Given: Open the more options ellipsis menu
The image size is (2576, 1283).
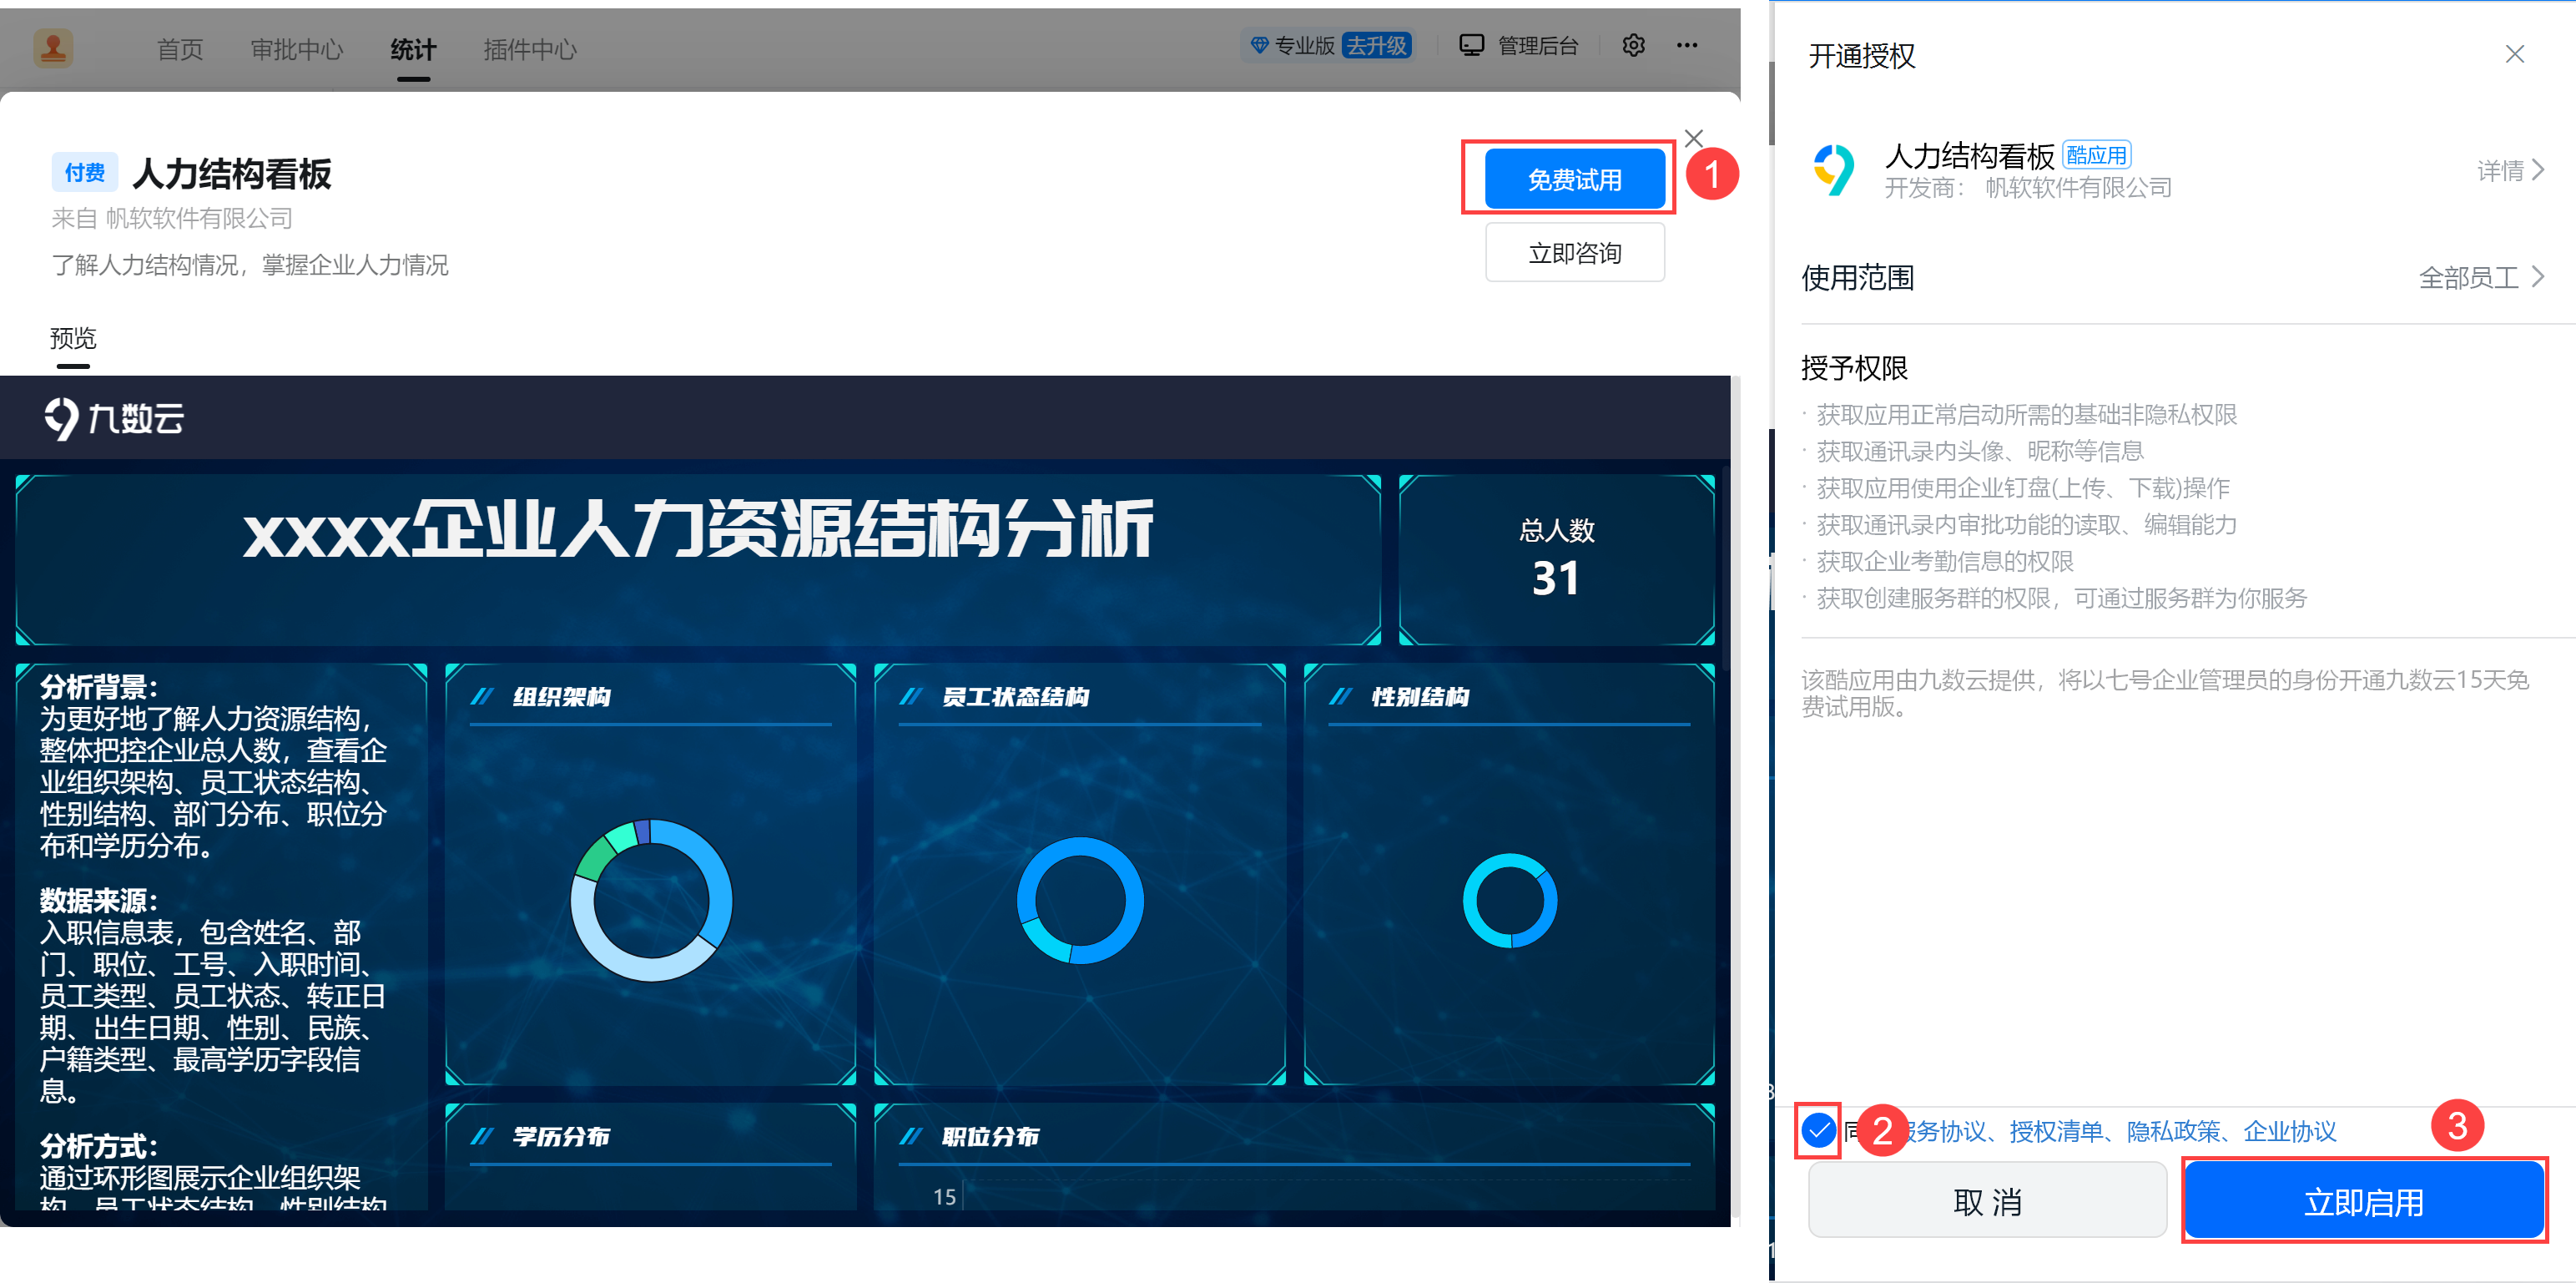Looking at the screenshot, I should [x=1687, y=46].
